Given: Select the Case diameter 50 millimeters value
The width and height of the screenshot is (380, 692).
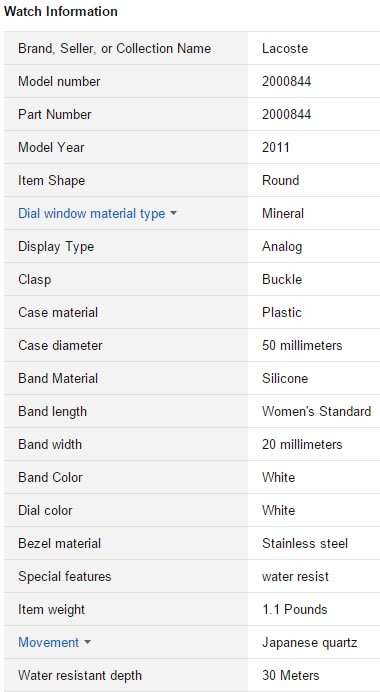Looking at the screenshot, I should click(x=302, y=345).
